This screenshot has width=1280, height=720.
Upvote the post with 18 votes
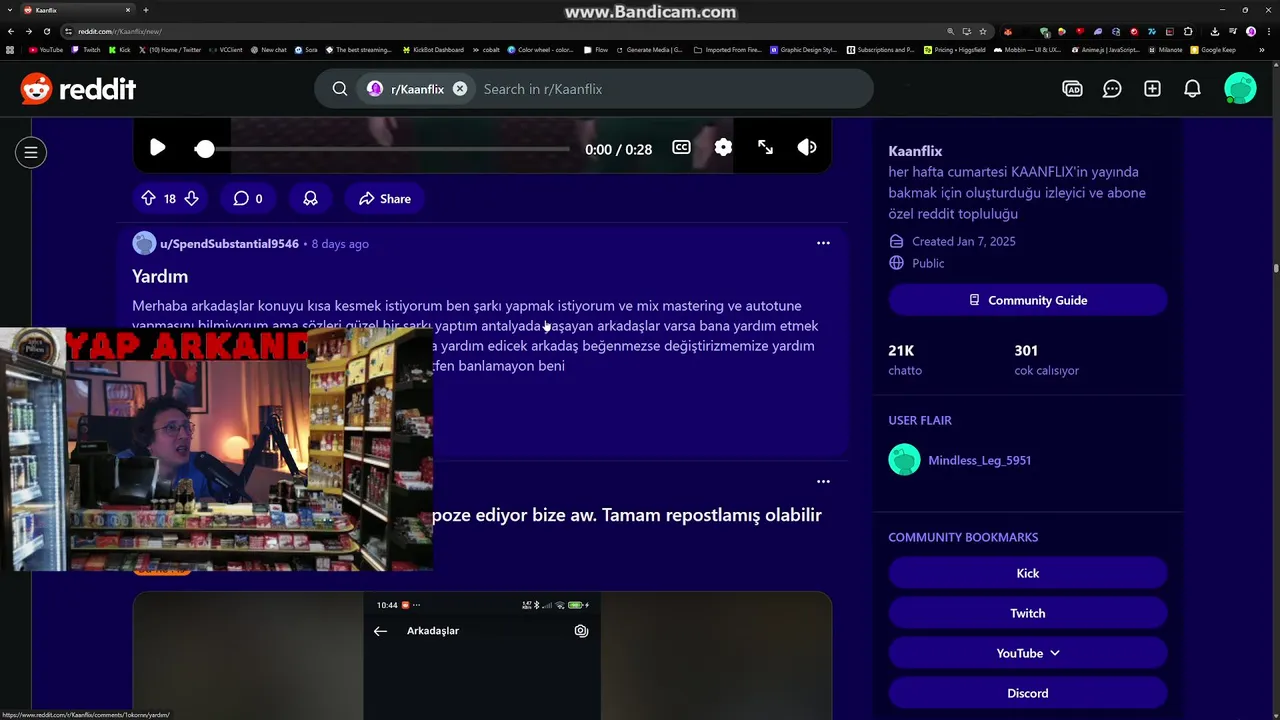(148, 199)
